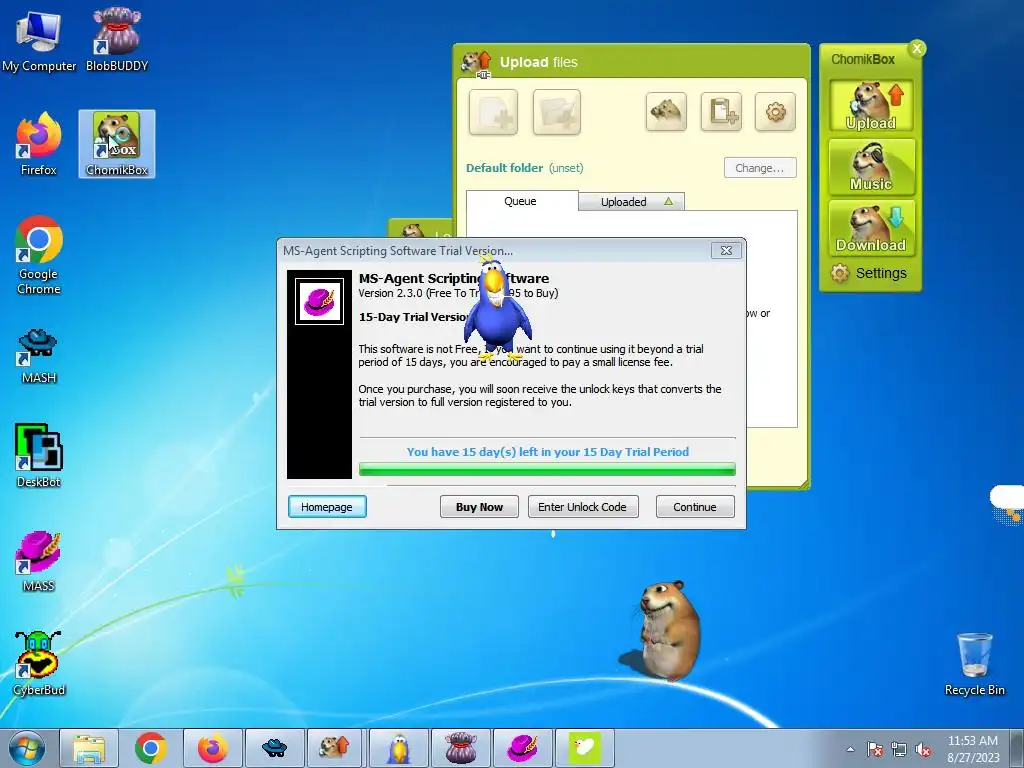
Task: Launch MASS desktop shortcut
Action: [x=39, y=562]
